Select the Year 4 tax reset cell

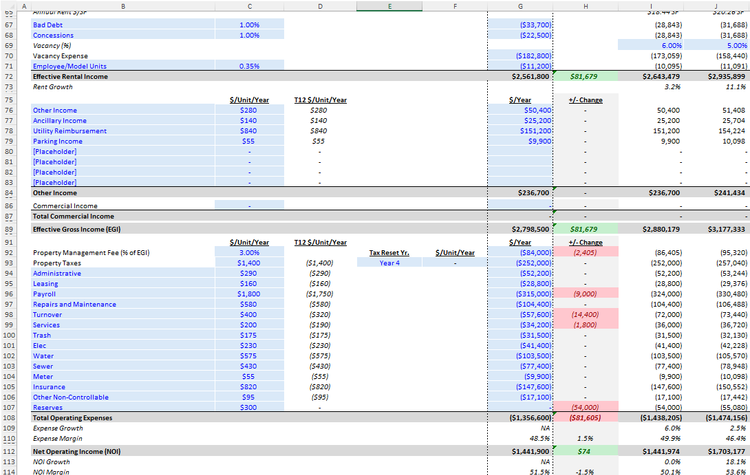coord(389,263)
